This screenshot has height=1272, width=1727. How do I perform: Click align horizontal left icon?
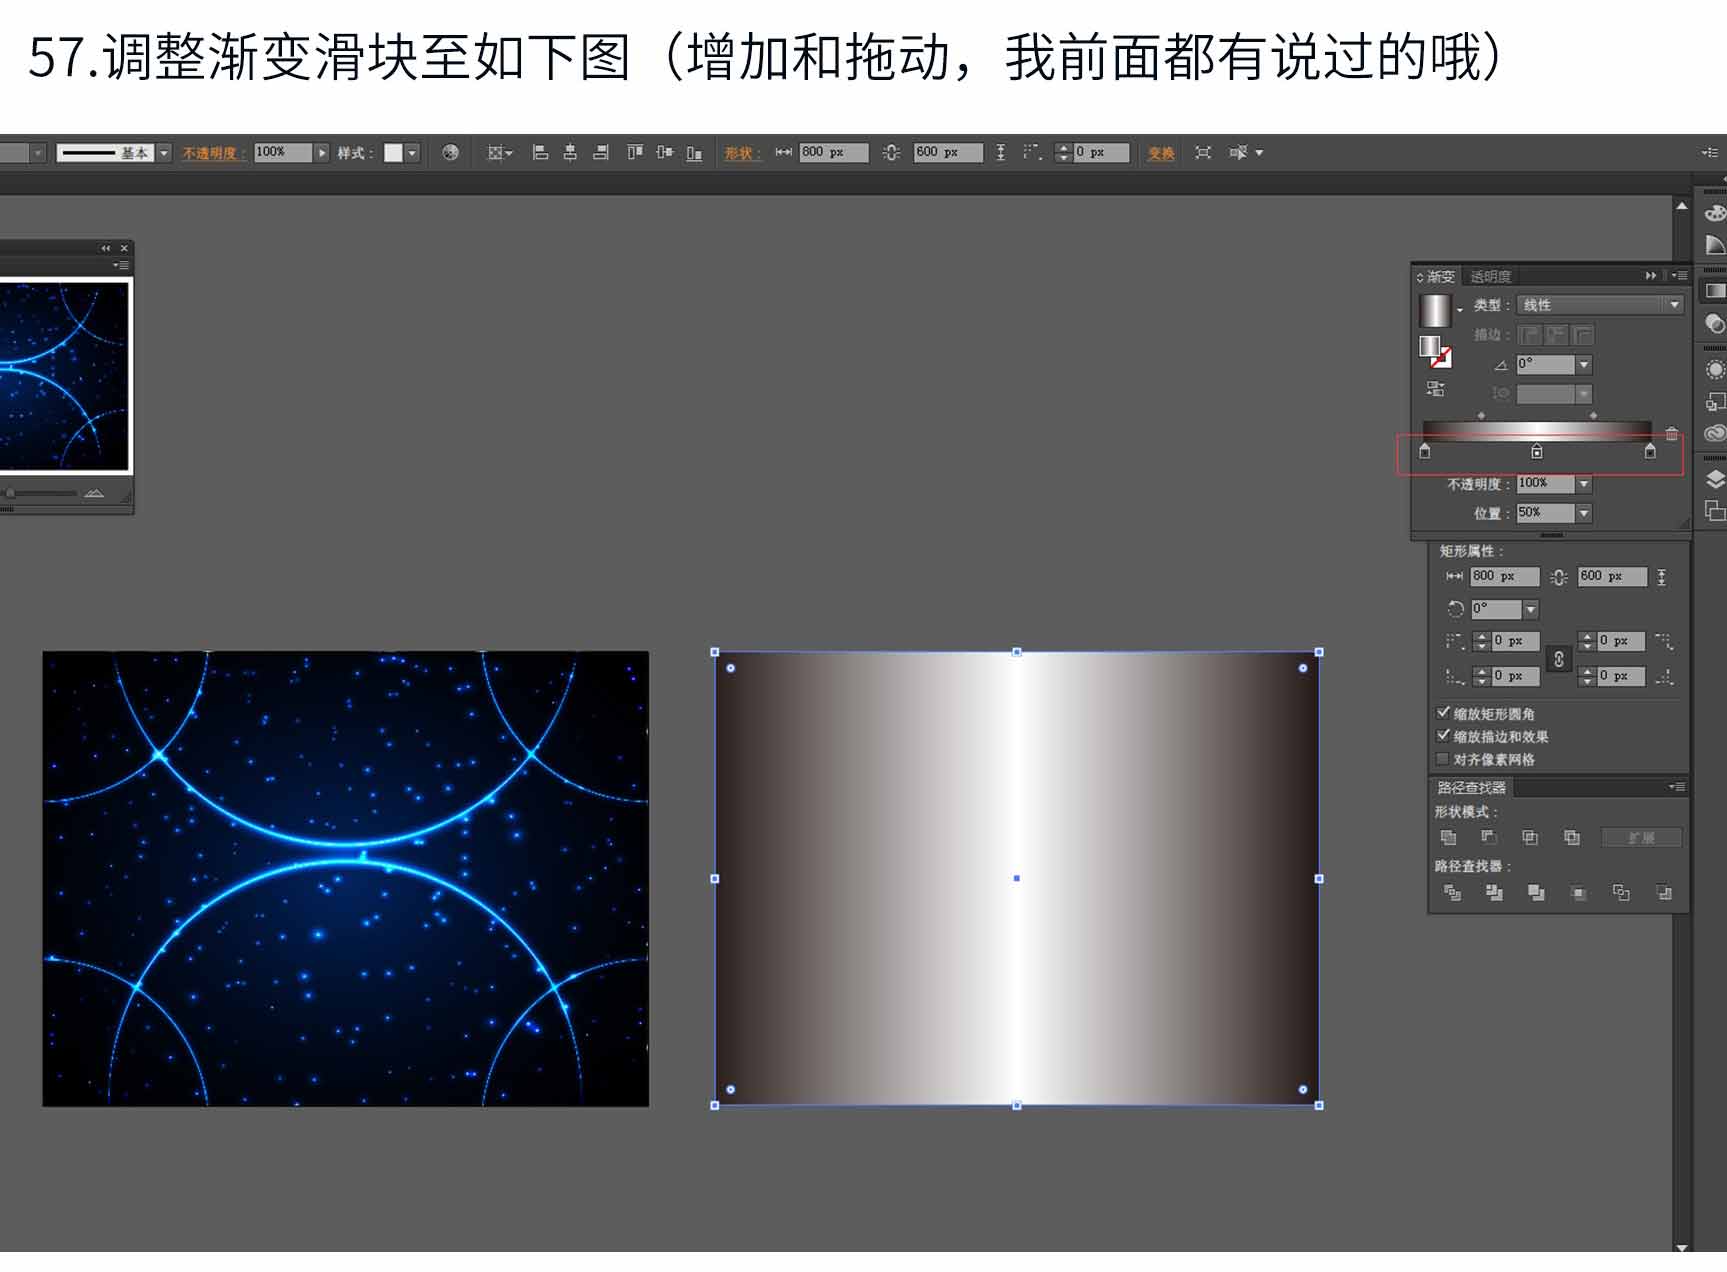point(540,153)
